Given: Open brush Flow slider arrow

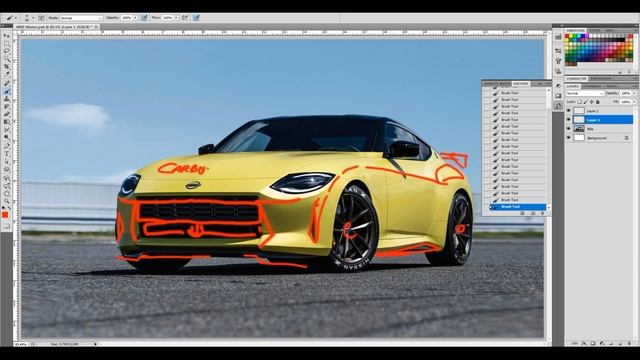Looking at the screenshot, I should click(x=176, y=18).
